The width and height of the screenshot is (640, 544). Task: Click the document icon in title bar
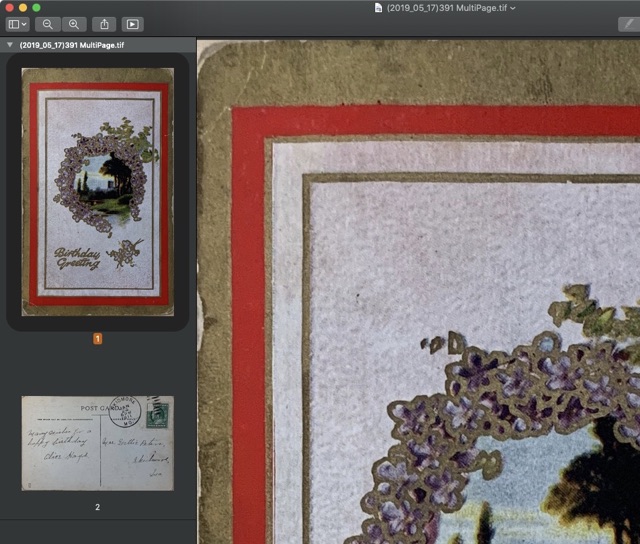[x=378, y=8]
